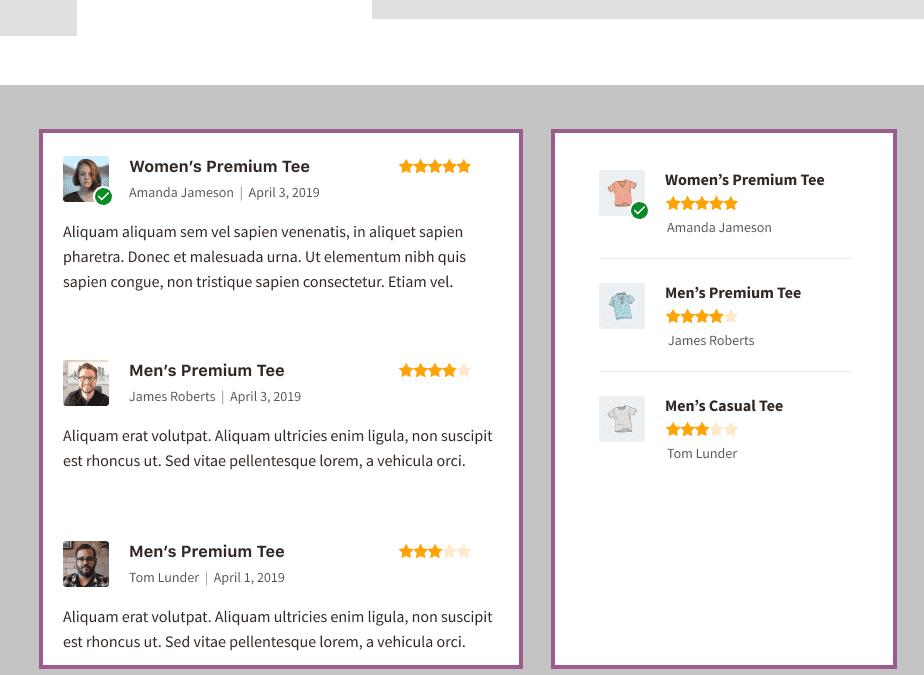Open Men's Casual Tee title link
This screenshot has width=924, height=675.
tap(724, 406)
